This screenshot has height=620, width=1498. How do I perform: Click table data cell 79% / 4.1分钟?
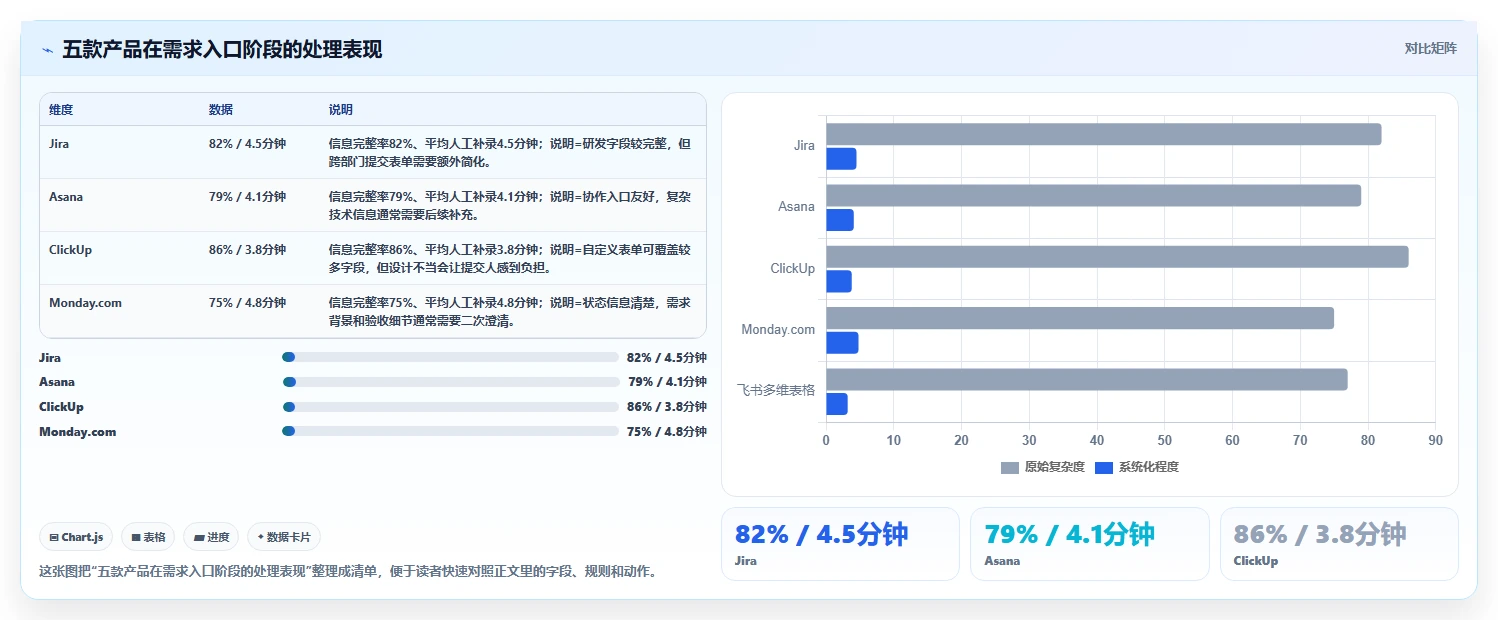point(247,197)
